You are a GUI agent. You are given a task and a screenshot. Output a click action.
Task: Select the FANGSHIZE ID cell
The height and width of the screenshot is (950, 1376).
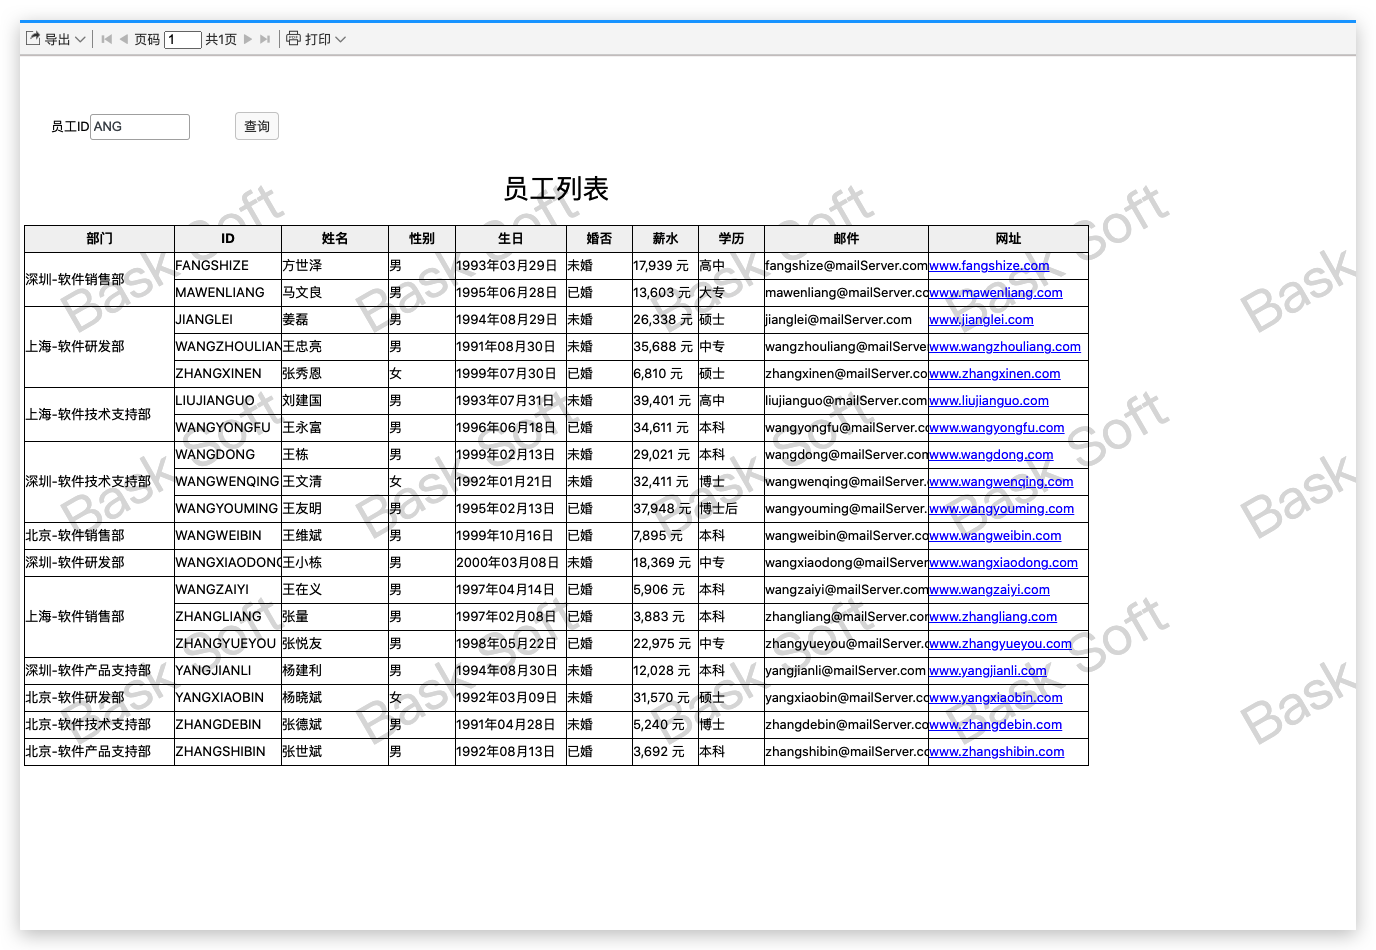pos(228,266)
